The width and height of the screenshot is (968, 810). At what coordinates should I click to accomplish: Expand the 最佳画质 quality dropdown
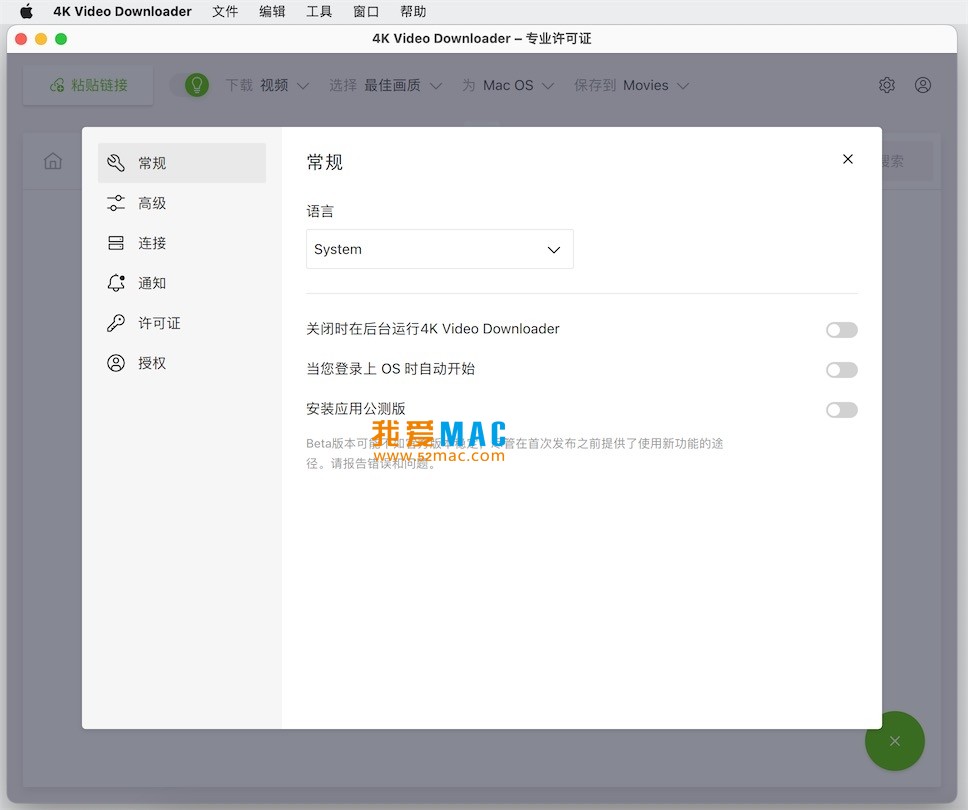click(402, 86)
